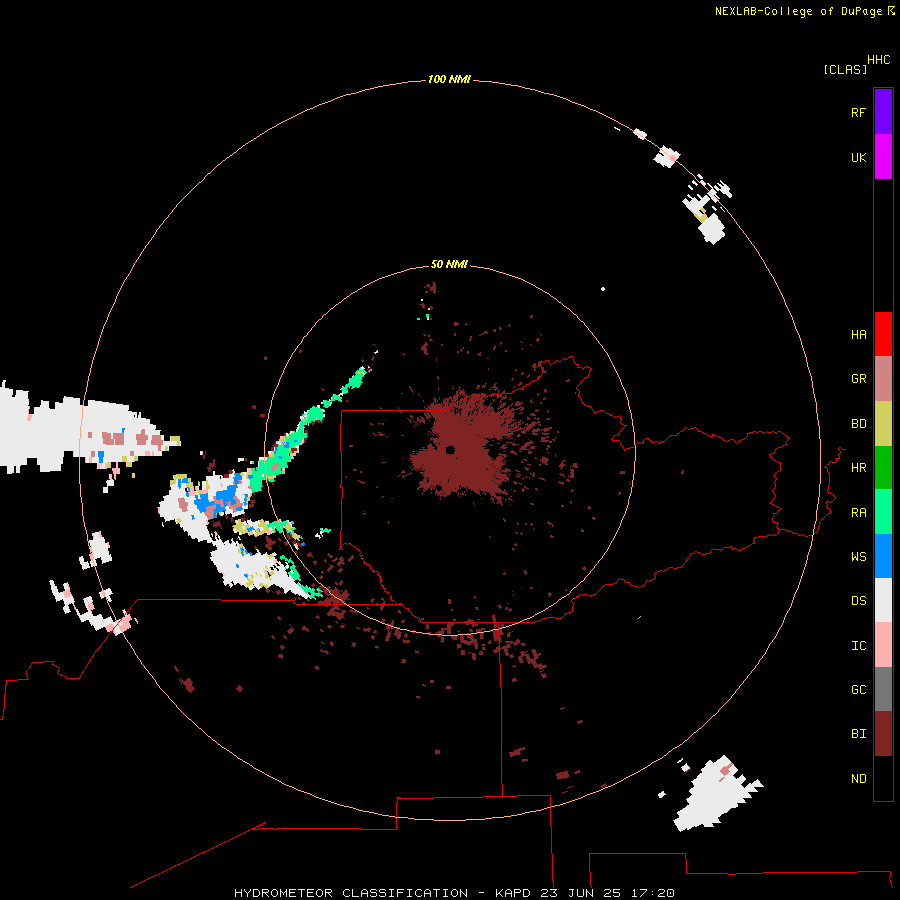Screen dimensions: 900x900
Task: Click the RF legend label
Action: click(x=858, y=112)
